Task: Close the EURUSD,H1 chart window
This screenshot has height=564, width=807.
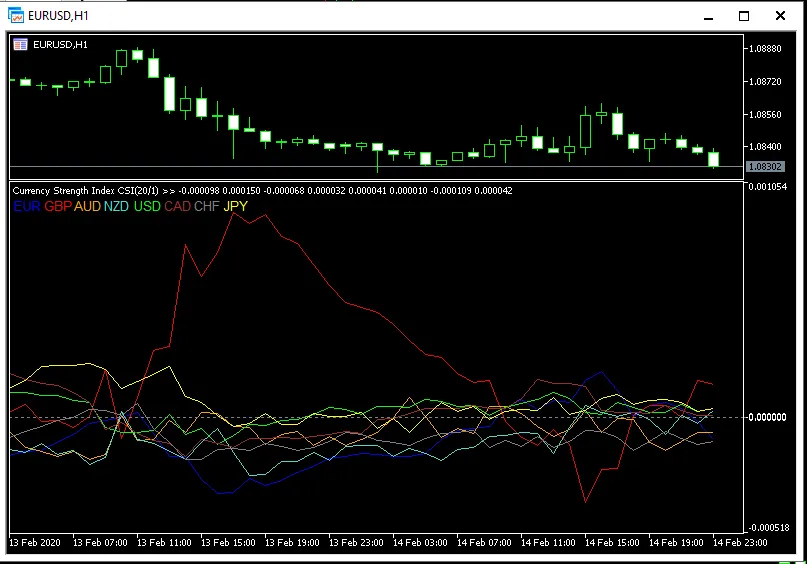Action: coord(779,16)
